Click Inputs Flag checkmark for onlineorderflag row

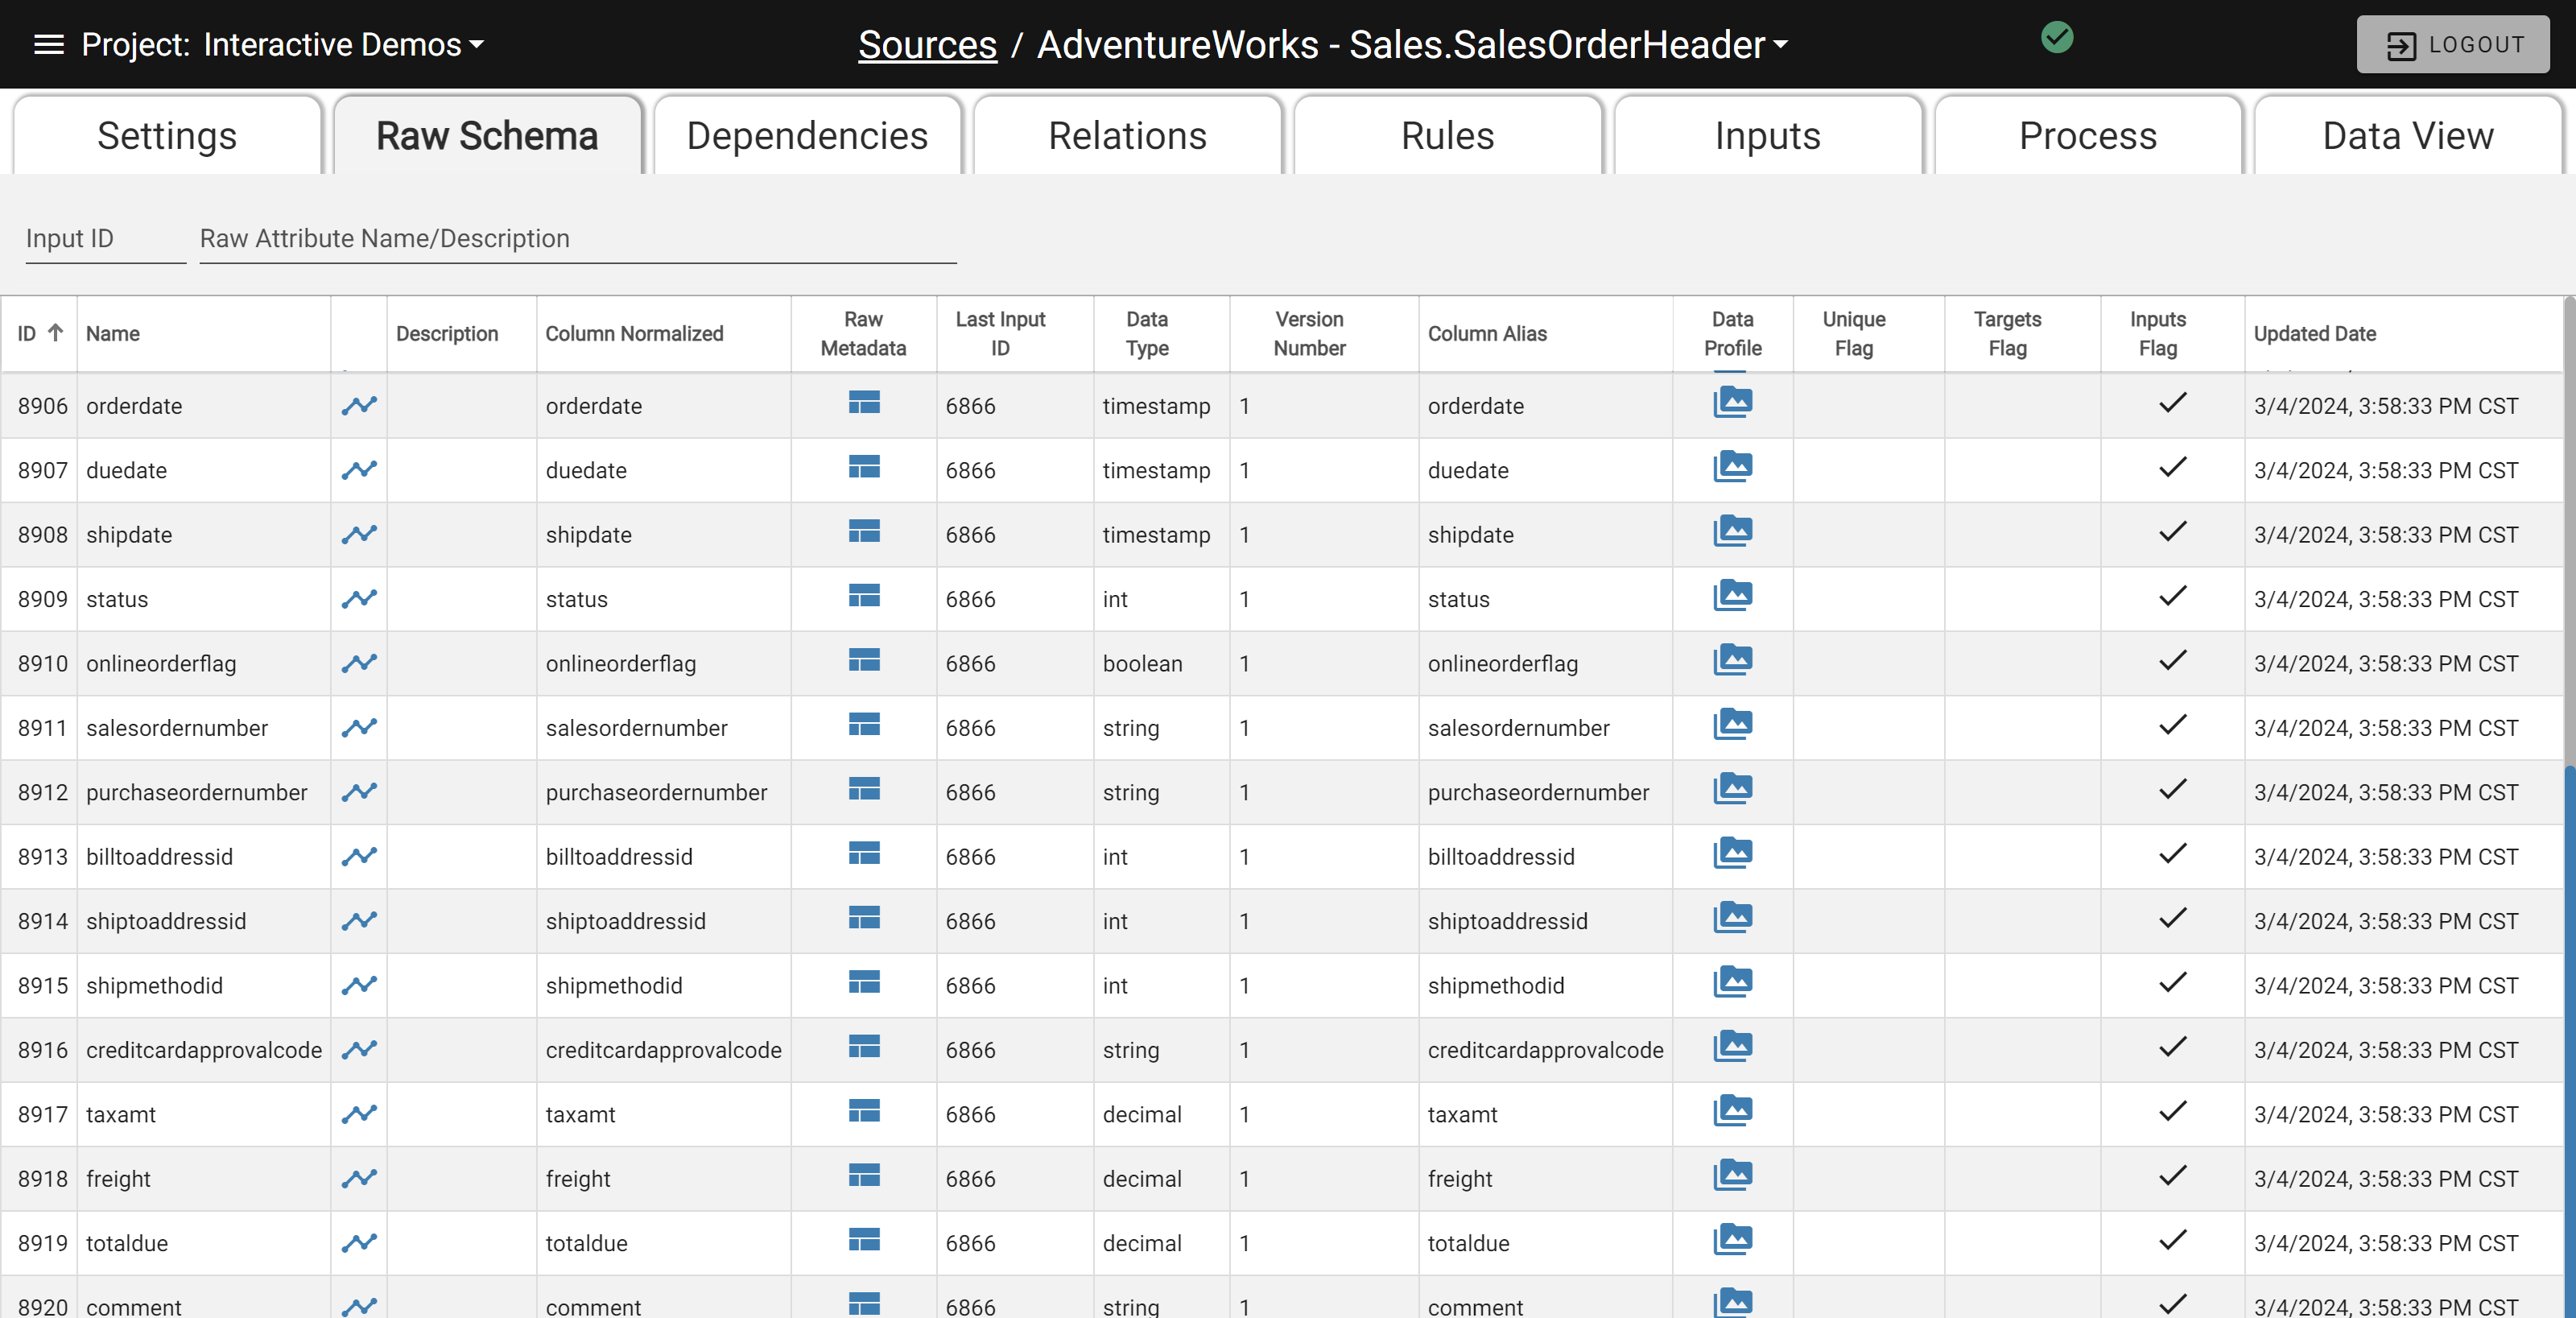tap(2173, 661)
